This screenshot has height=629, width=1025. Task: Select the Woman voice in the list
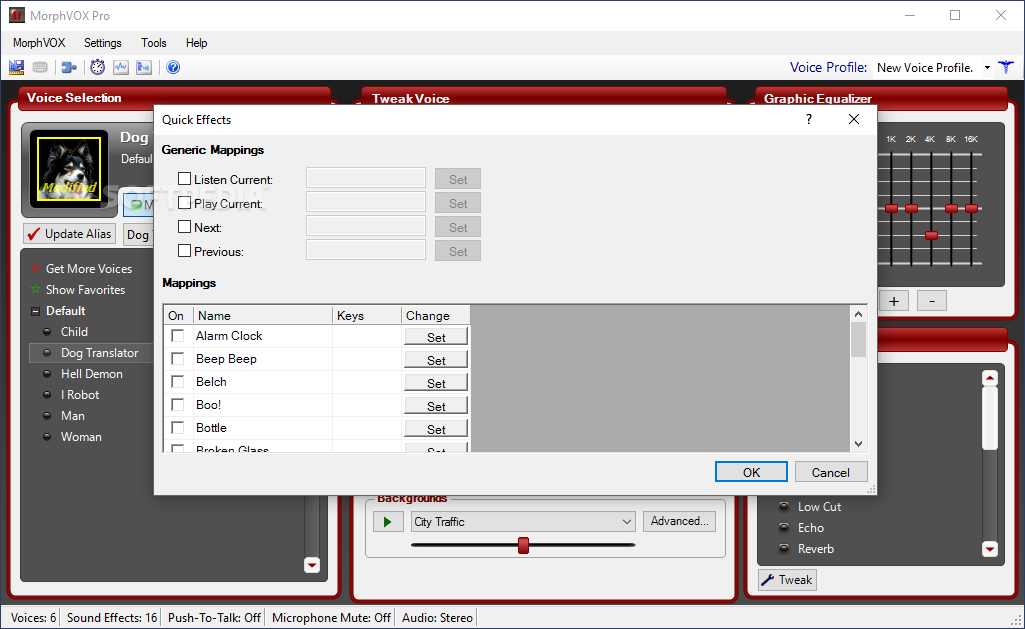pos(81,437)
